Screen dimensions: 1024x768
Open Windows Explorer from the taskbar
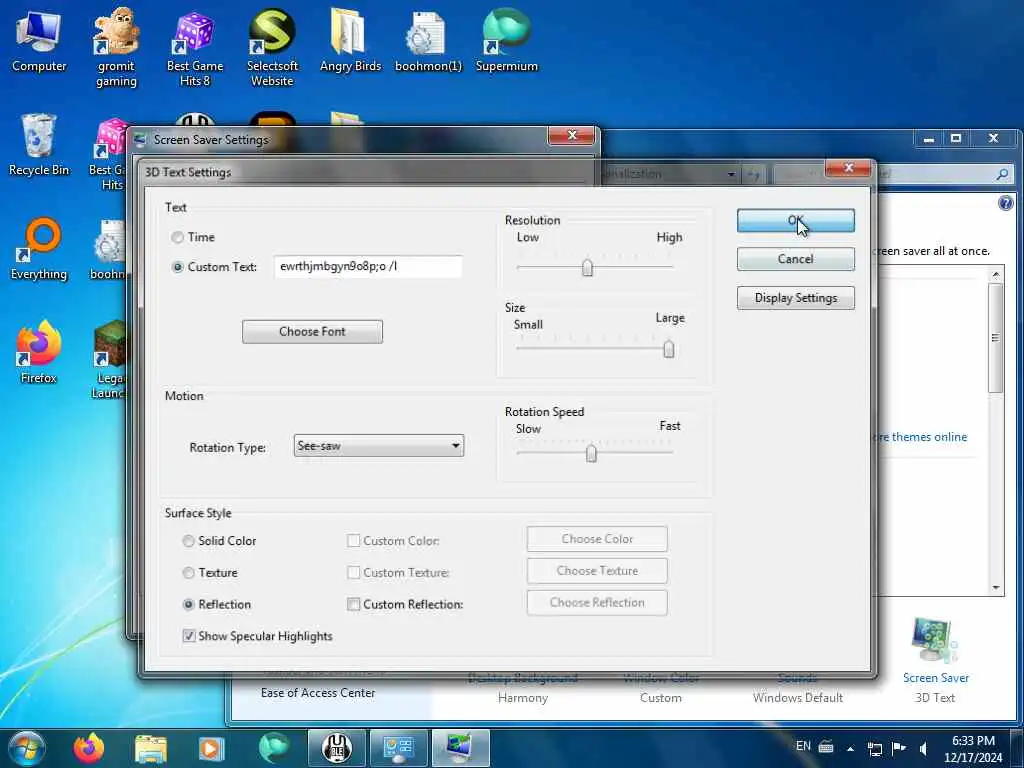[x=150, y=748]
